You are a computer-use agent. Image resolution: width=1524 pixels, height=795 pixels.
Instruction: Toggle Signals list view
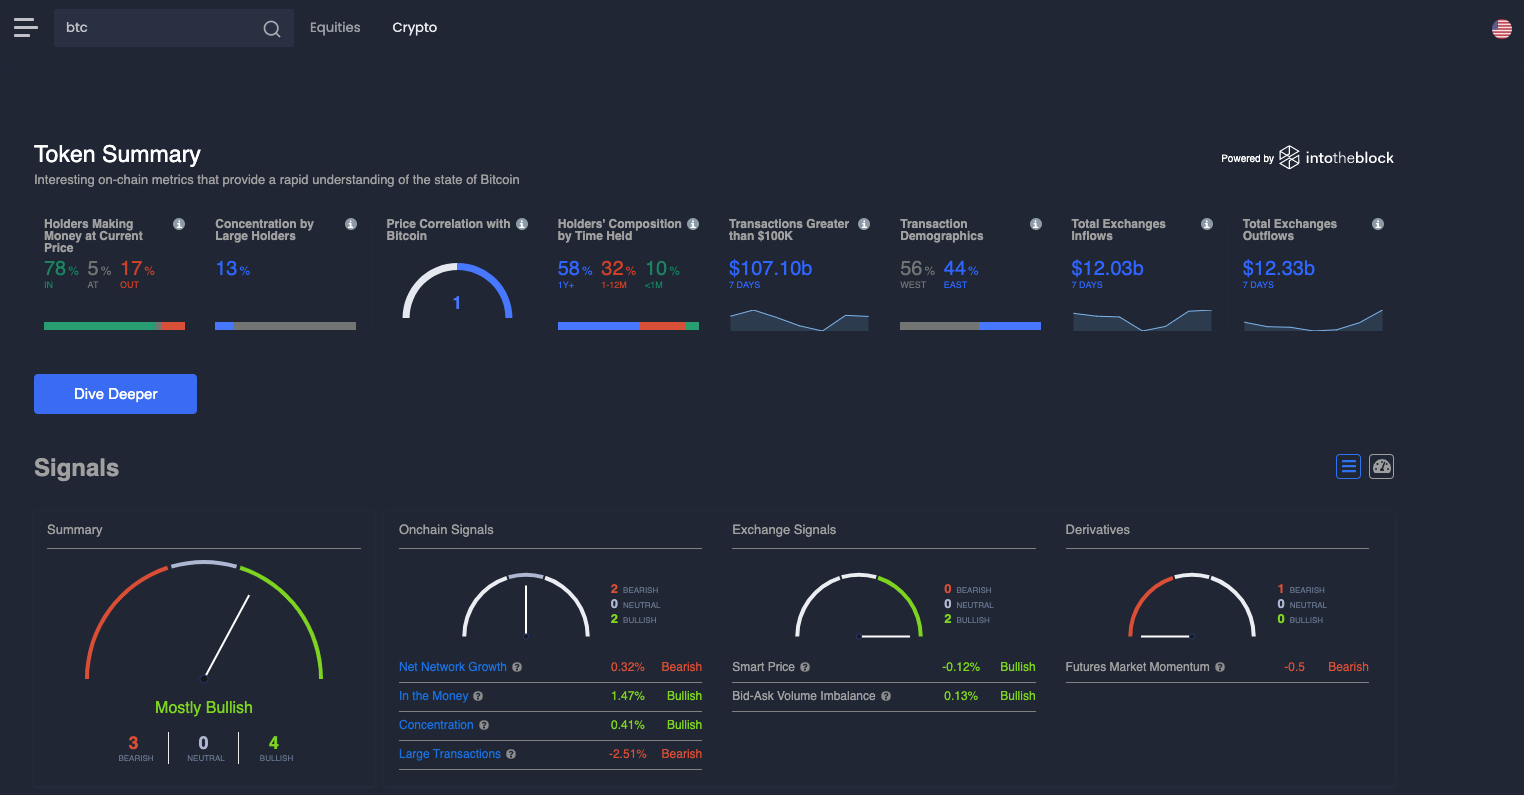tap(1348, 466)
